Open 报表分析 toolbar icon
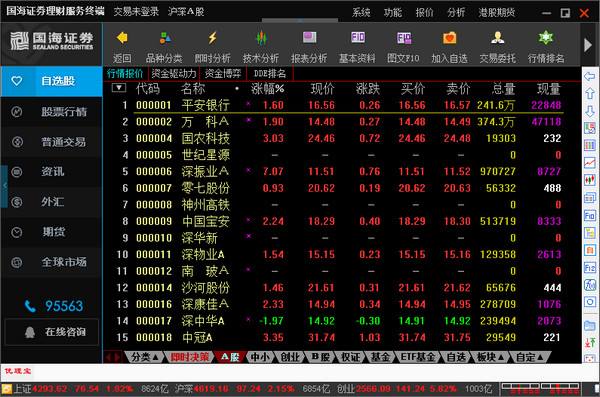The image size is (600, 397). point(309,38)
